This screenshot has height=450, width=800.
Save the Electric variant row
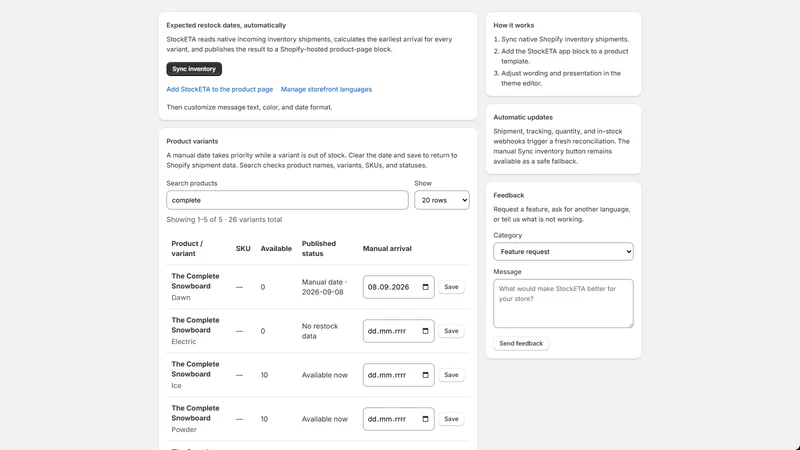[x=451, y=331]
